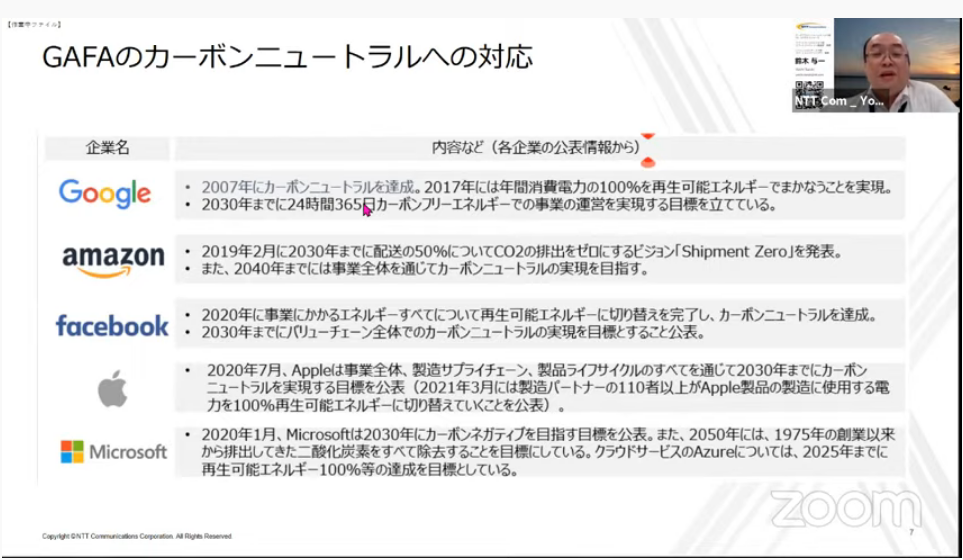Click the Google logo in the table
The height and width of the screenshot is (560, 963).
[x=104, y=193]
